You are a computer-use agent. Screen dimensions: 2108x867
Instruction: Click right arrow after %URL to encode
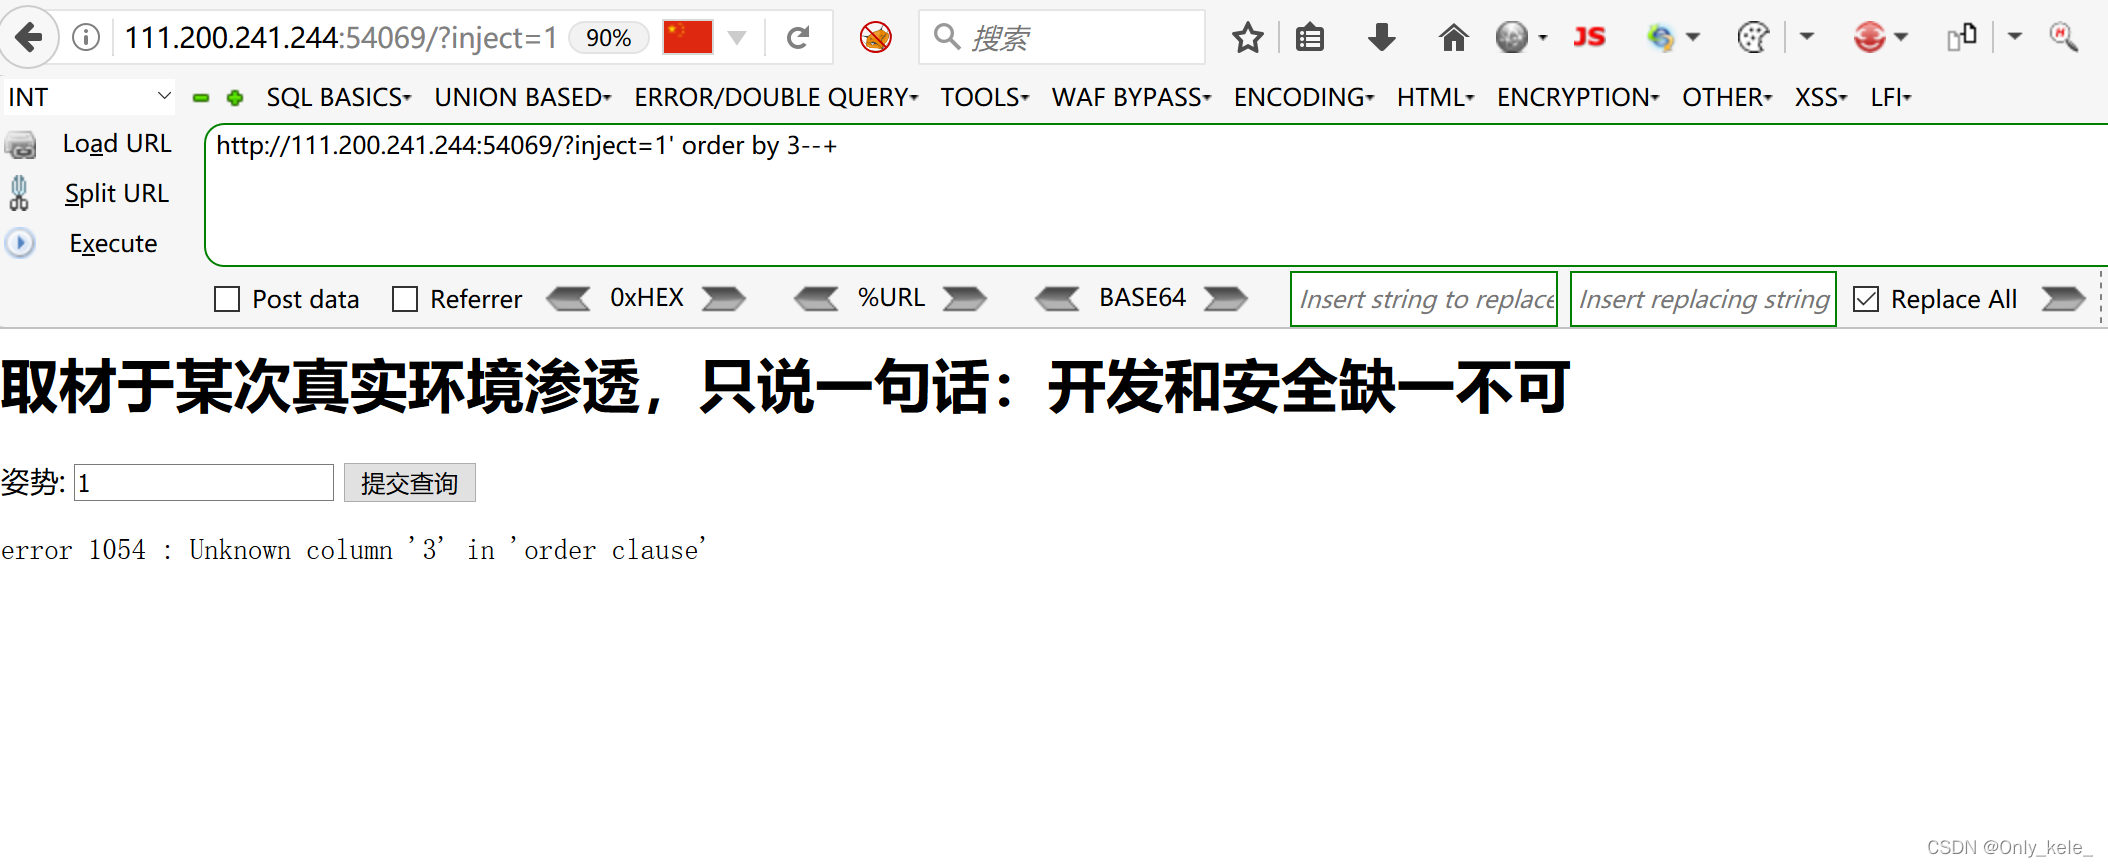click(964, 299)
